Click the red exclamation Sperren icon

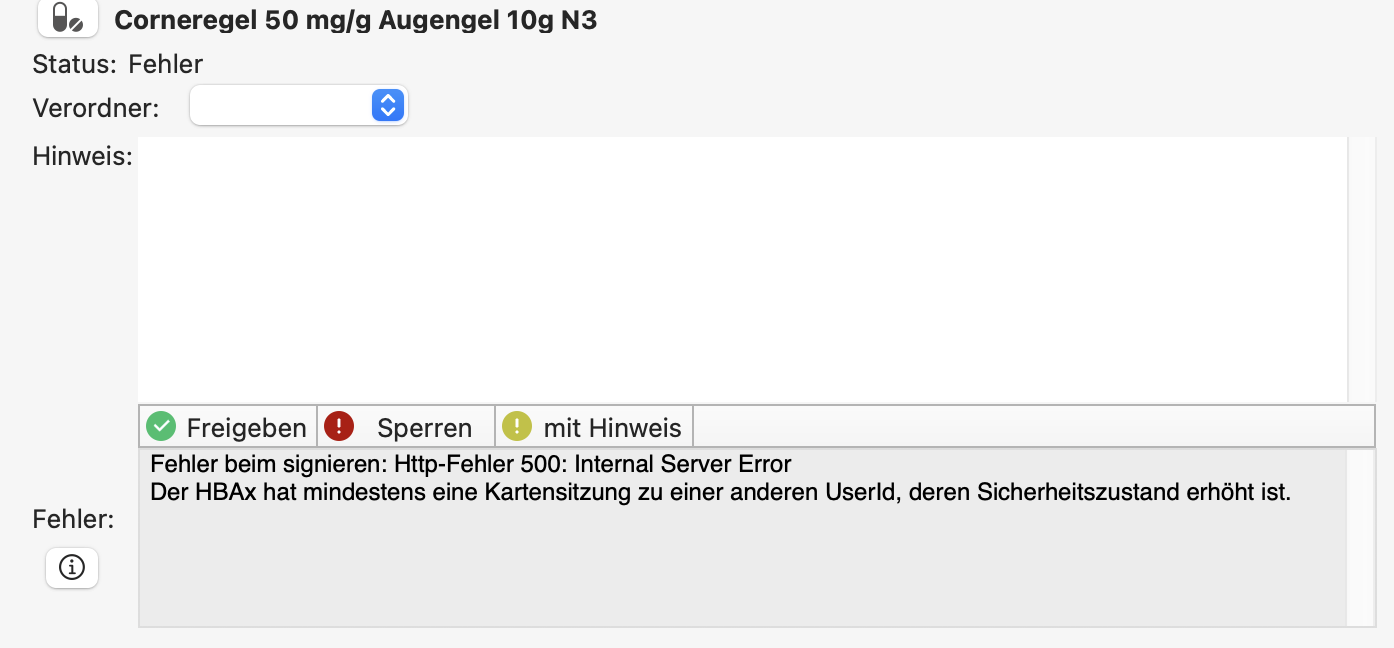pos(339,427)
